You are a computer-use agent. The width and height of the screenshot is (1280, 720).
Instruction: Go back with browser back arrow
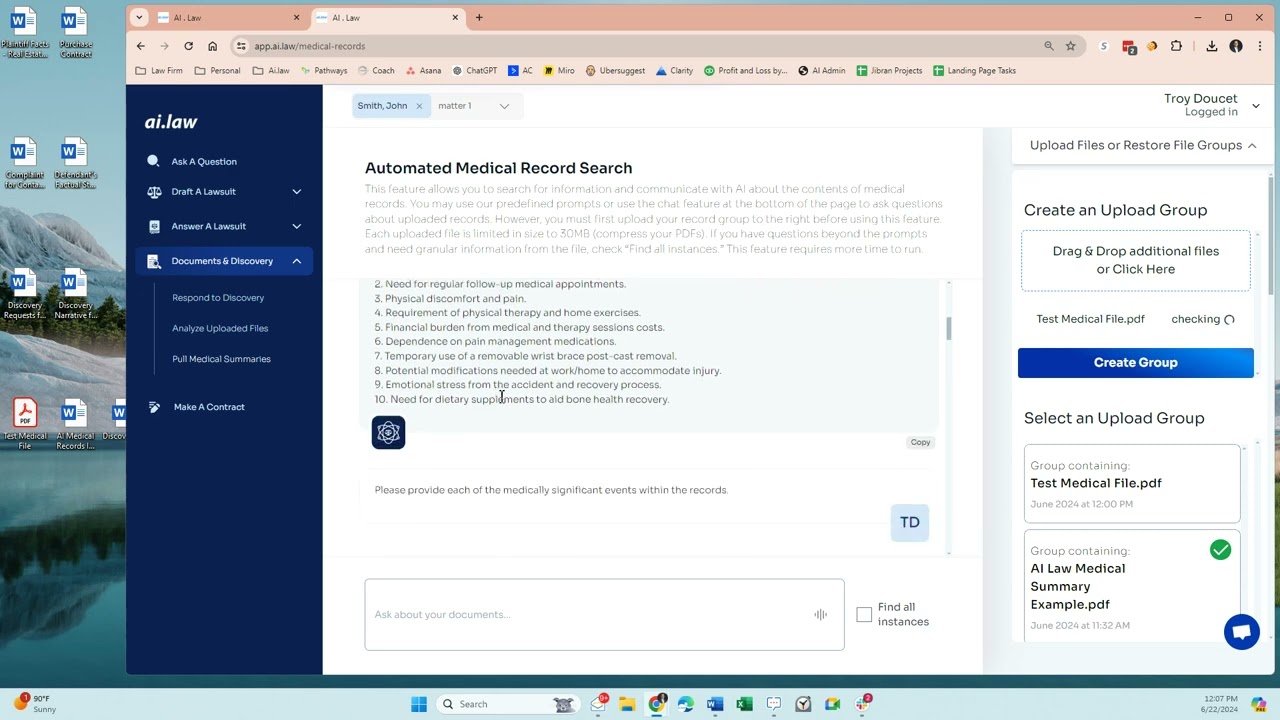[x=141, y=46]
